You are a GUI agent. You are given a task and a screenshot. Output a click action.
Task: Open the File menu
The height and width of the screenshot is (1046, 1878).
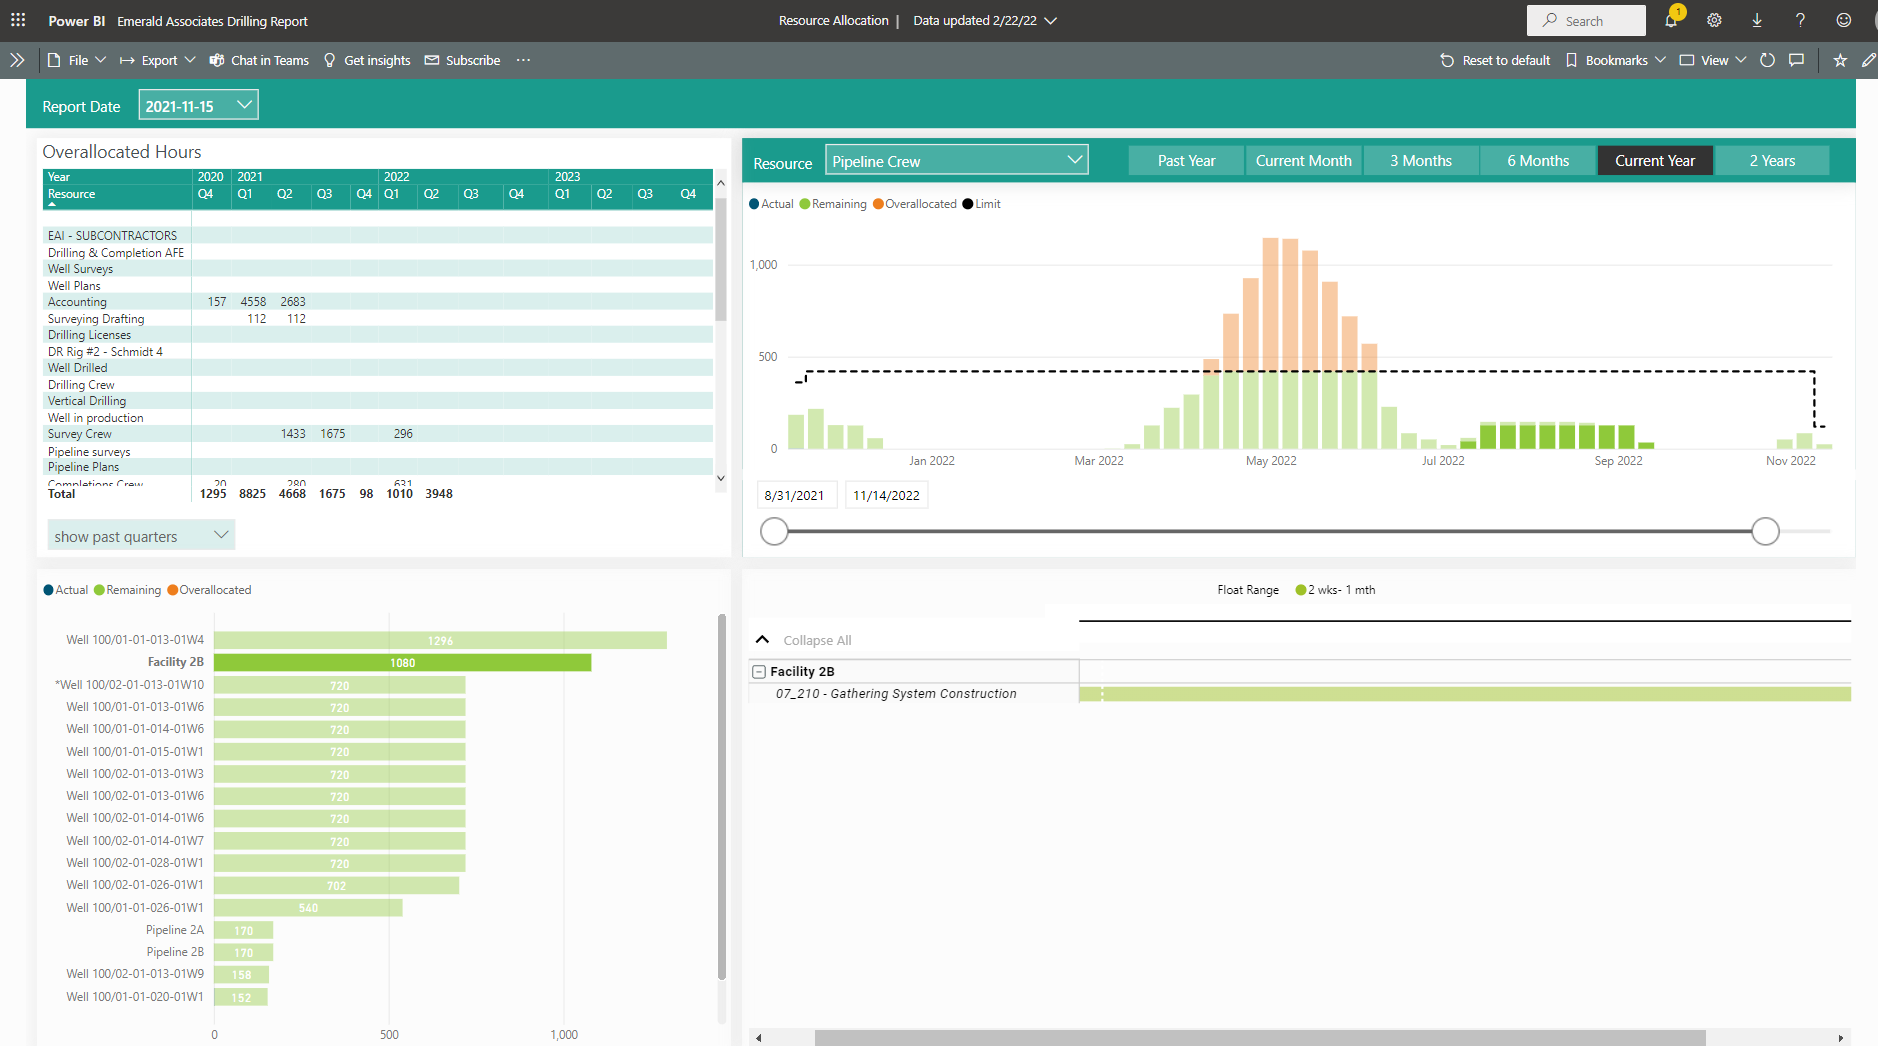pyautogui.click(x=77, y=60)
